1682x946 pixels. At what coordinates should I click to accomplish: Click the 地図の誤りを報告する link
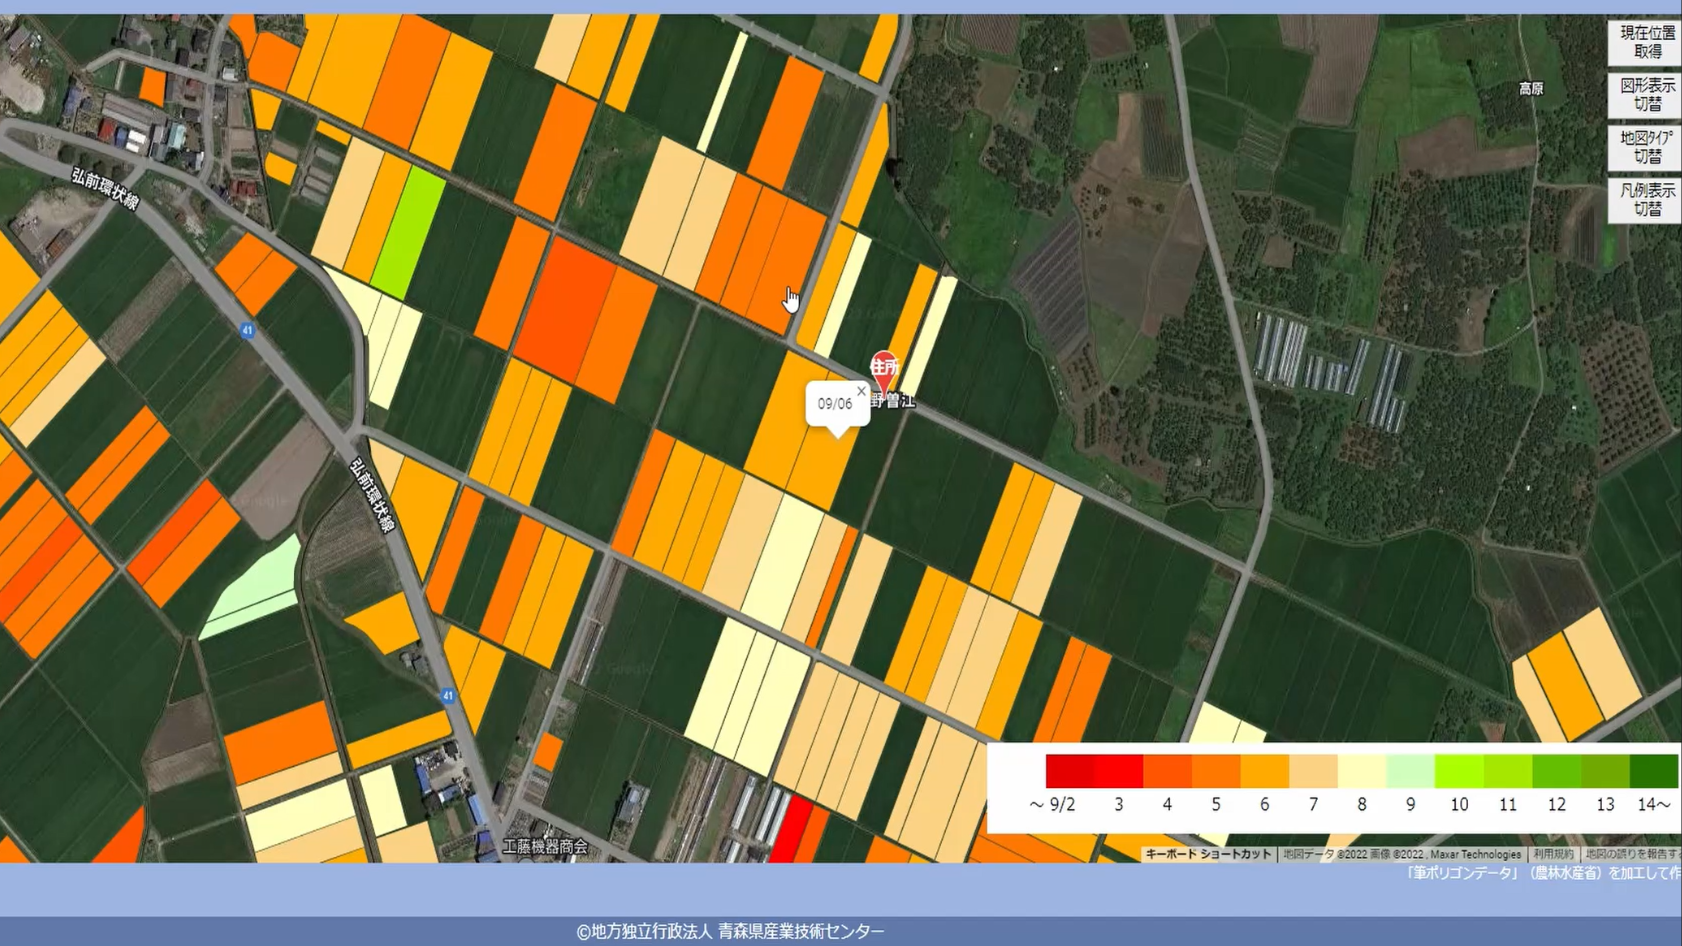point(1632,855)
